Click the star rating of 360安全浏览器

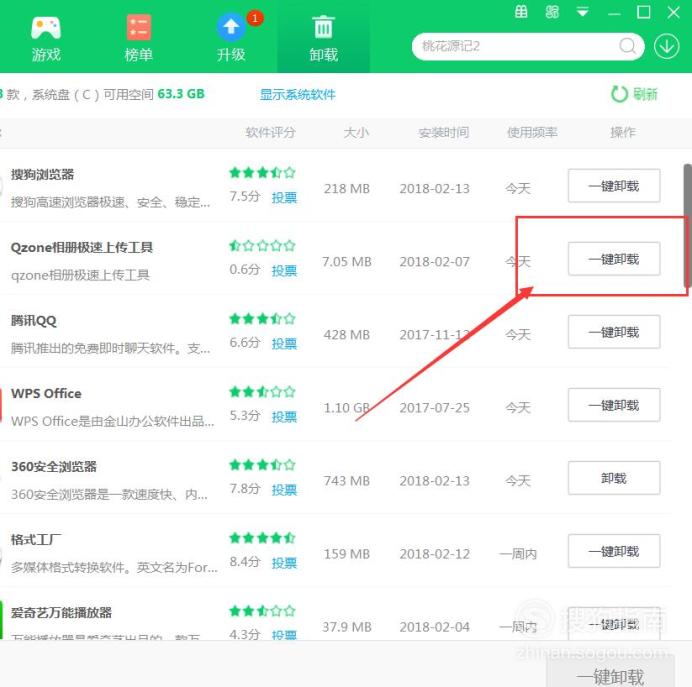[x=262, y=465]
